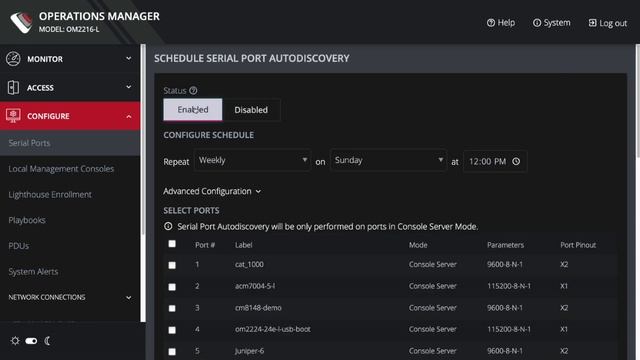Click Console Server in cm8148-demo row
640x360 pixels.
pos(433,308)
